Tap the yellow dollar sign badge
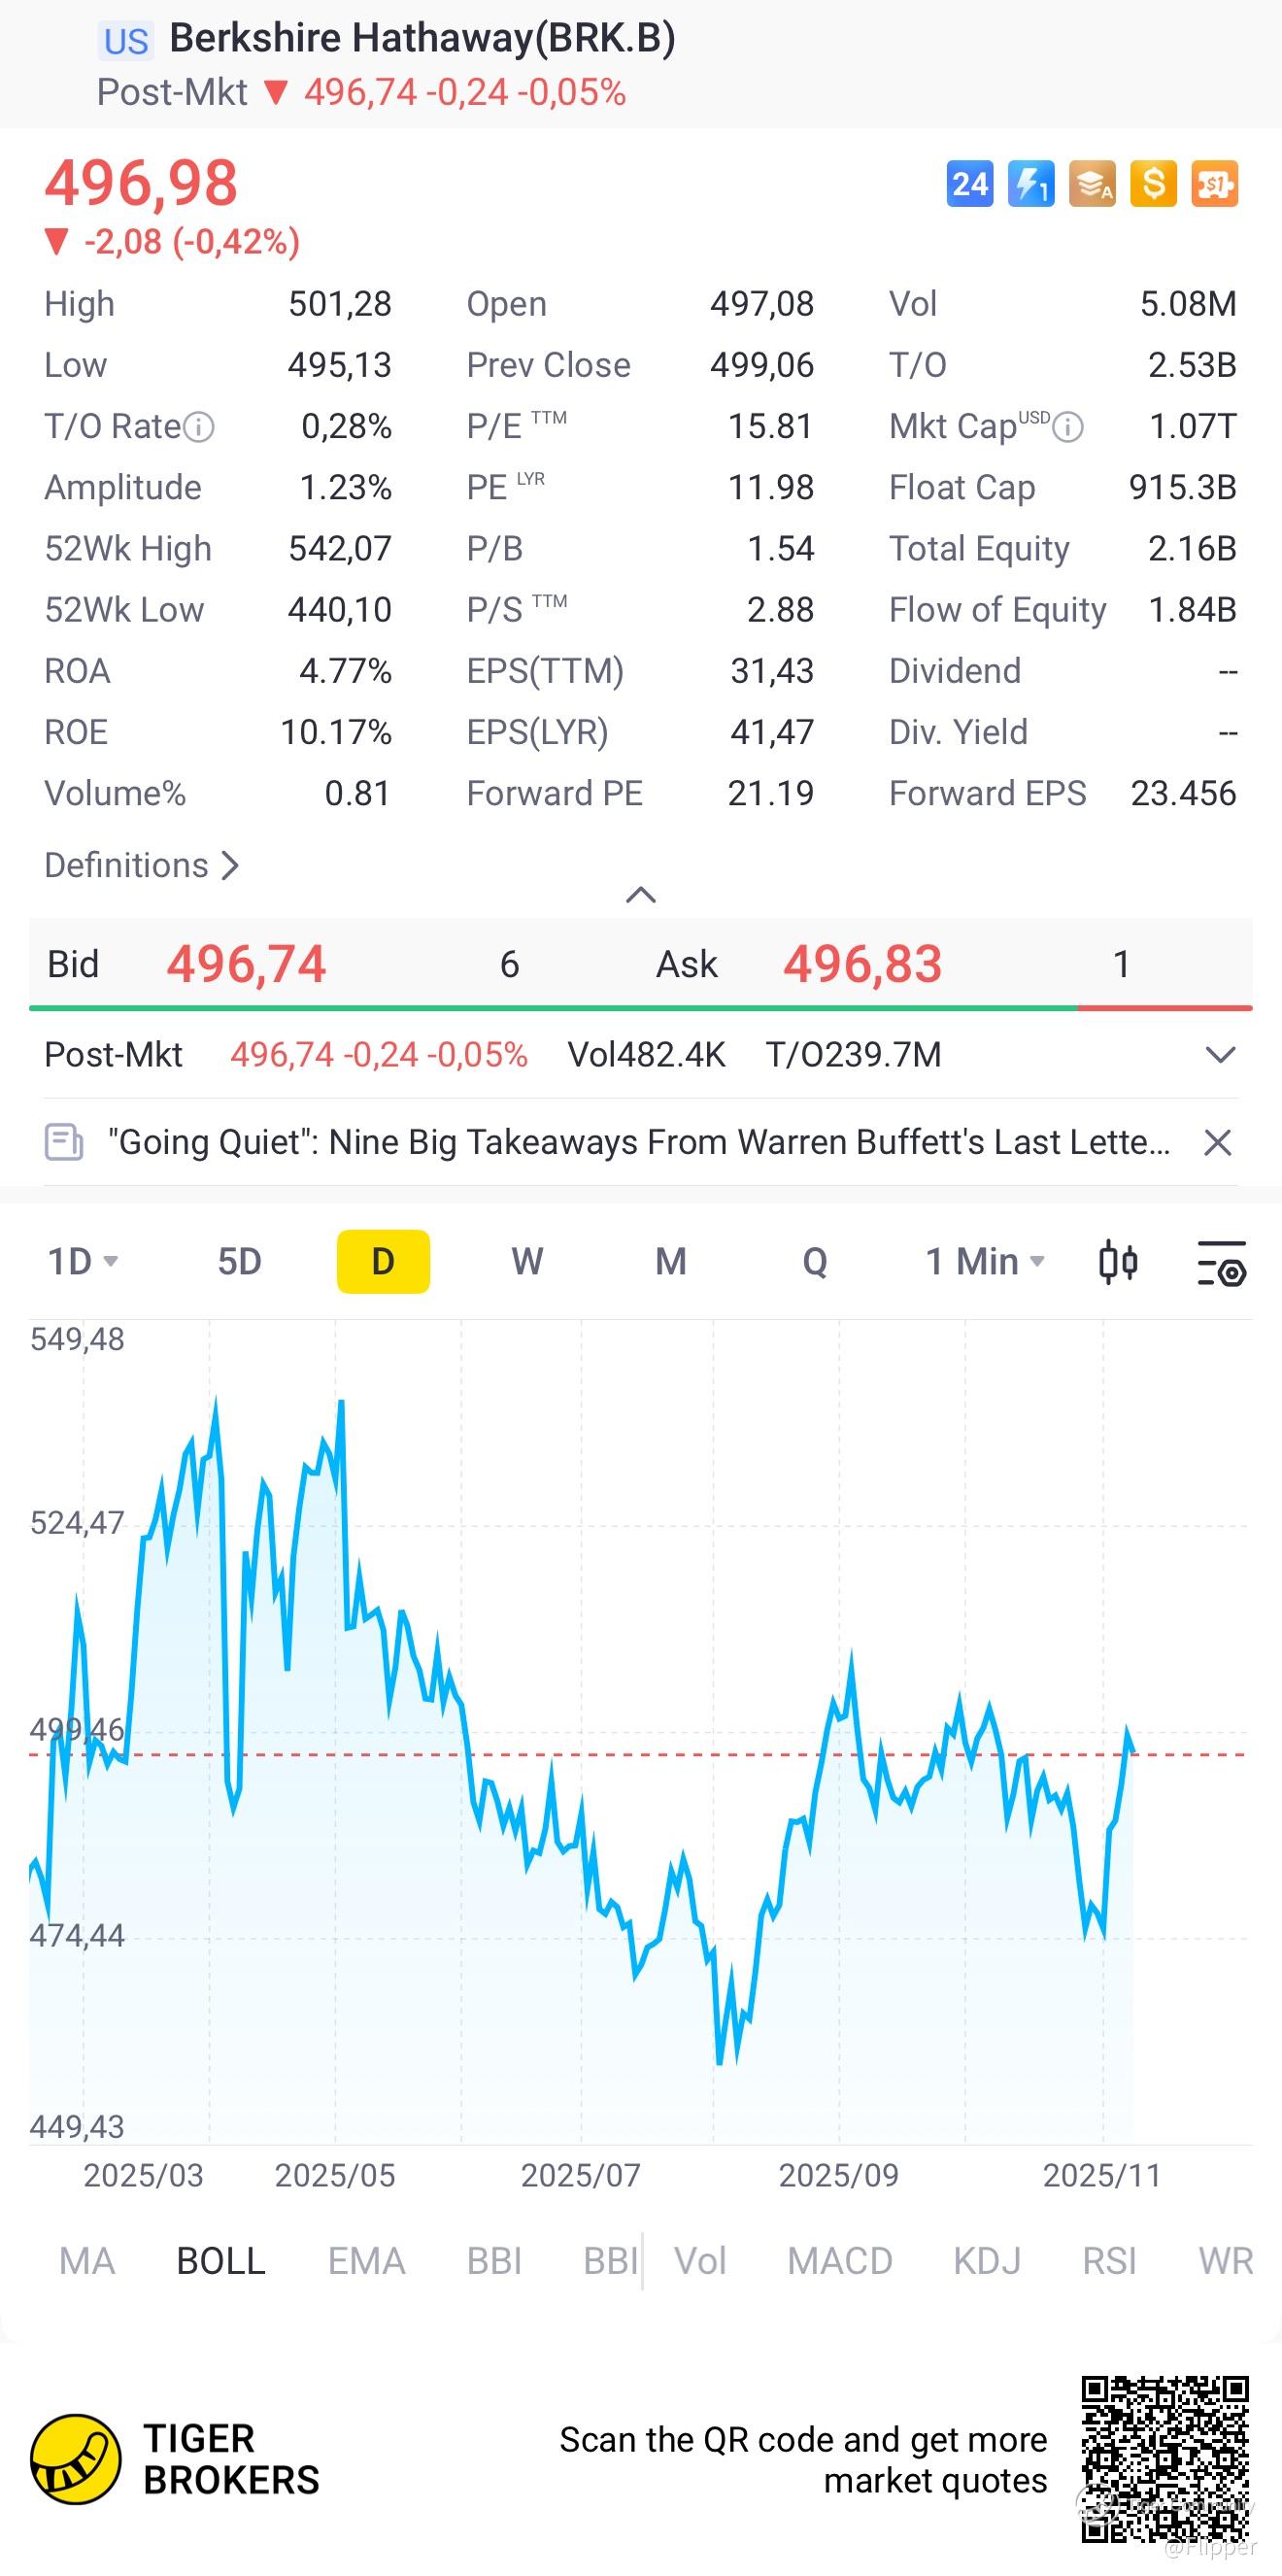This screenshot has height=2576, width=1282. tap(1153, 184)
